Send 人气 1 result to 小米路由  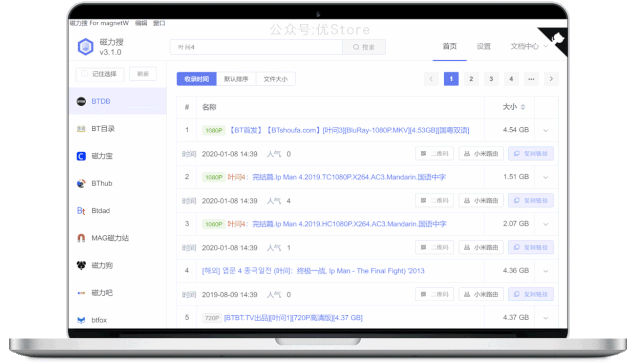point(481,247)
